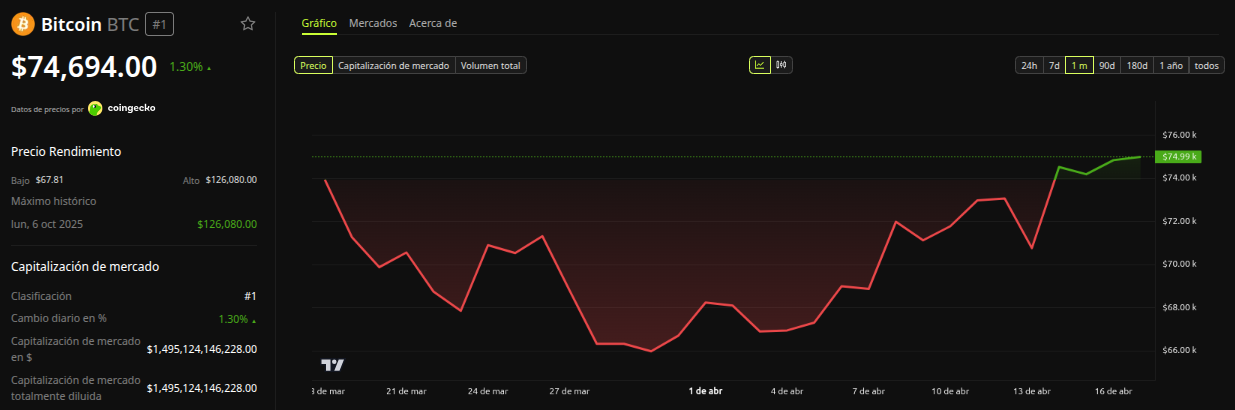Image resolution: width=1235 pixels, height=410 pixels.
Task: Set chart range to 24h
Action: (1029, 65)
